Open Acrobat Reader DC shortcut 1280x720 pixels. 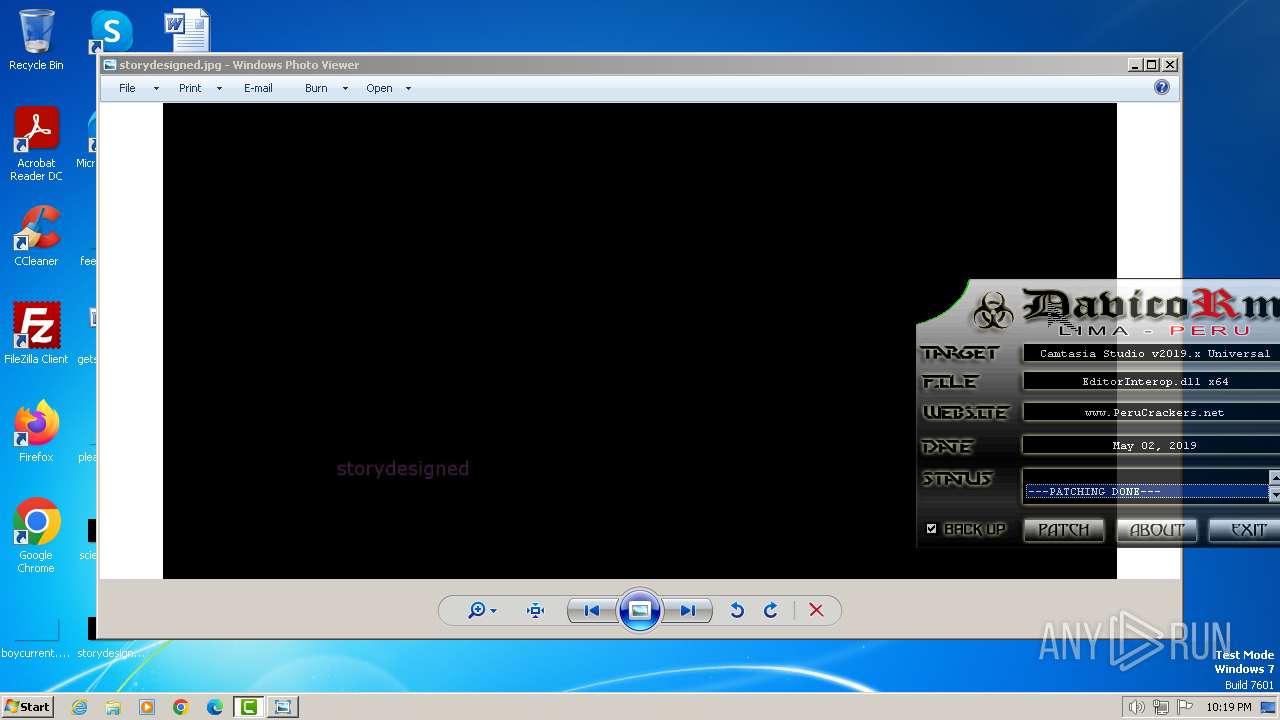click(36, 144)
